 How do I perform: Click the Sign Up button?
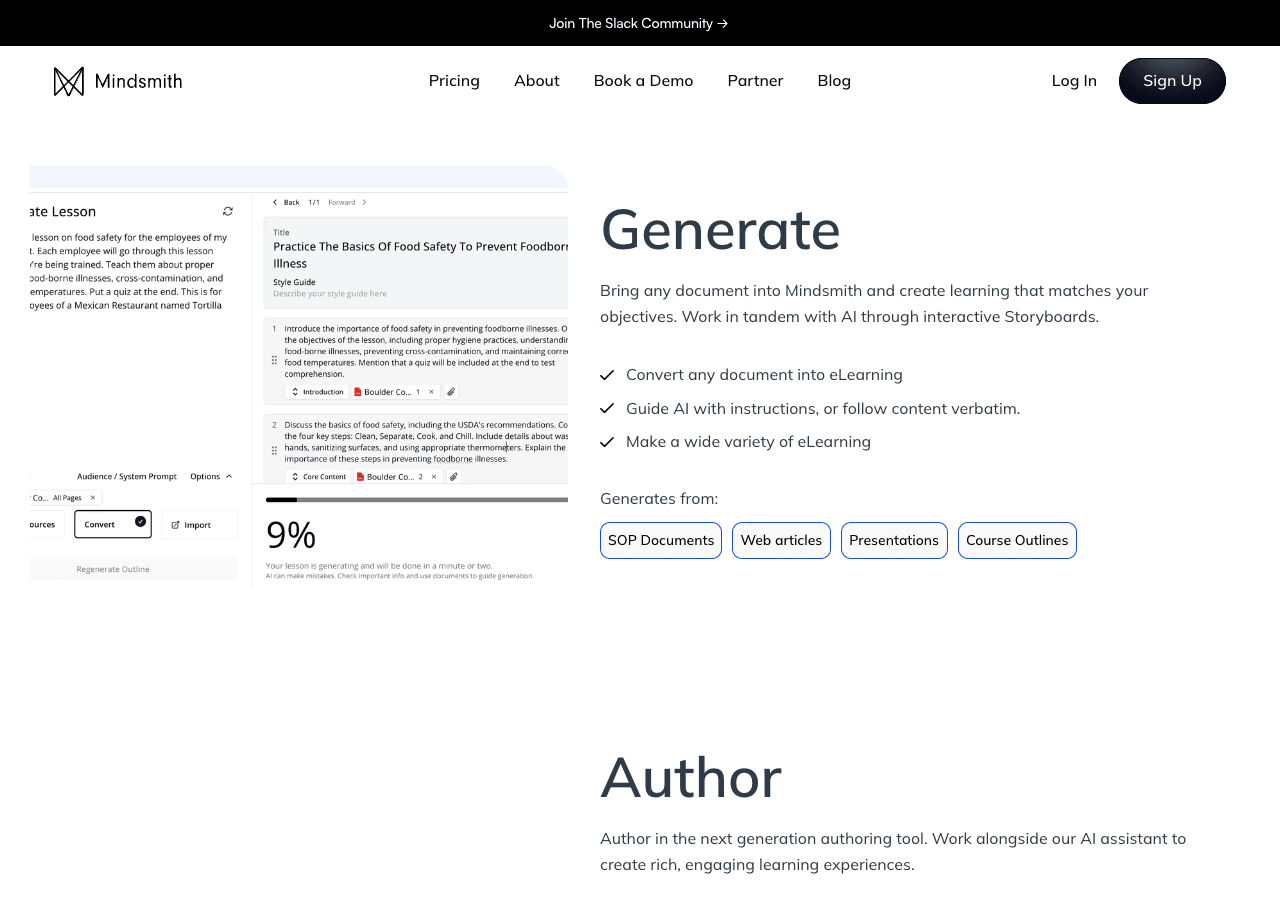(x=1172, y=81)
